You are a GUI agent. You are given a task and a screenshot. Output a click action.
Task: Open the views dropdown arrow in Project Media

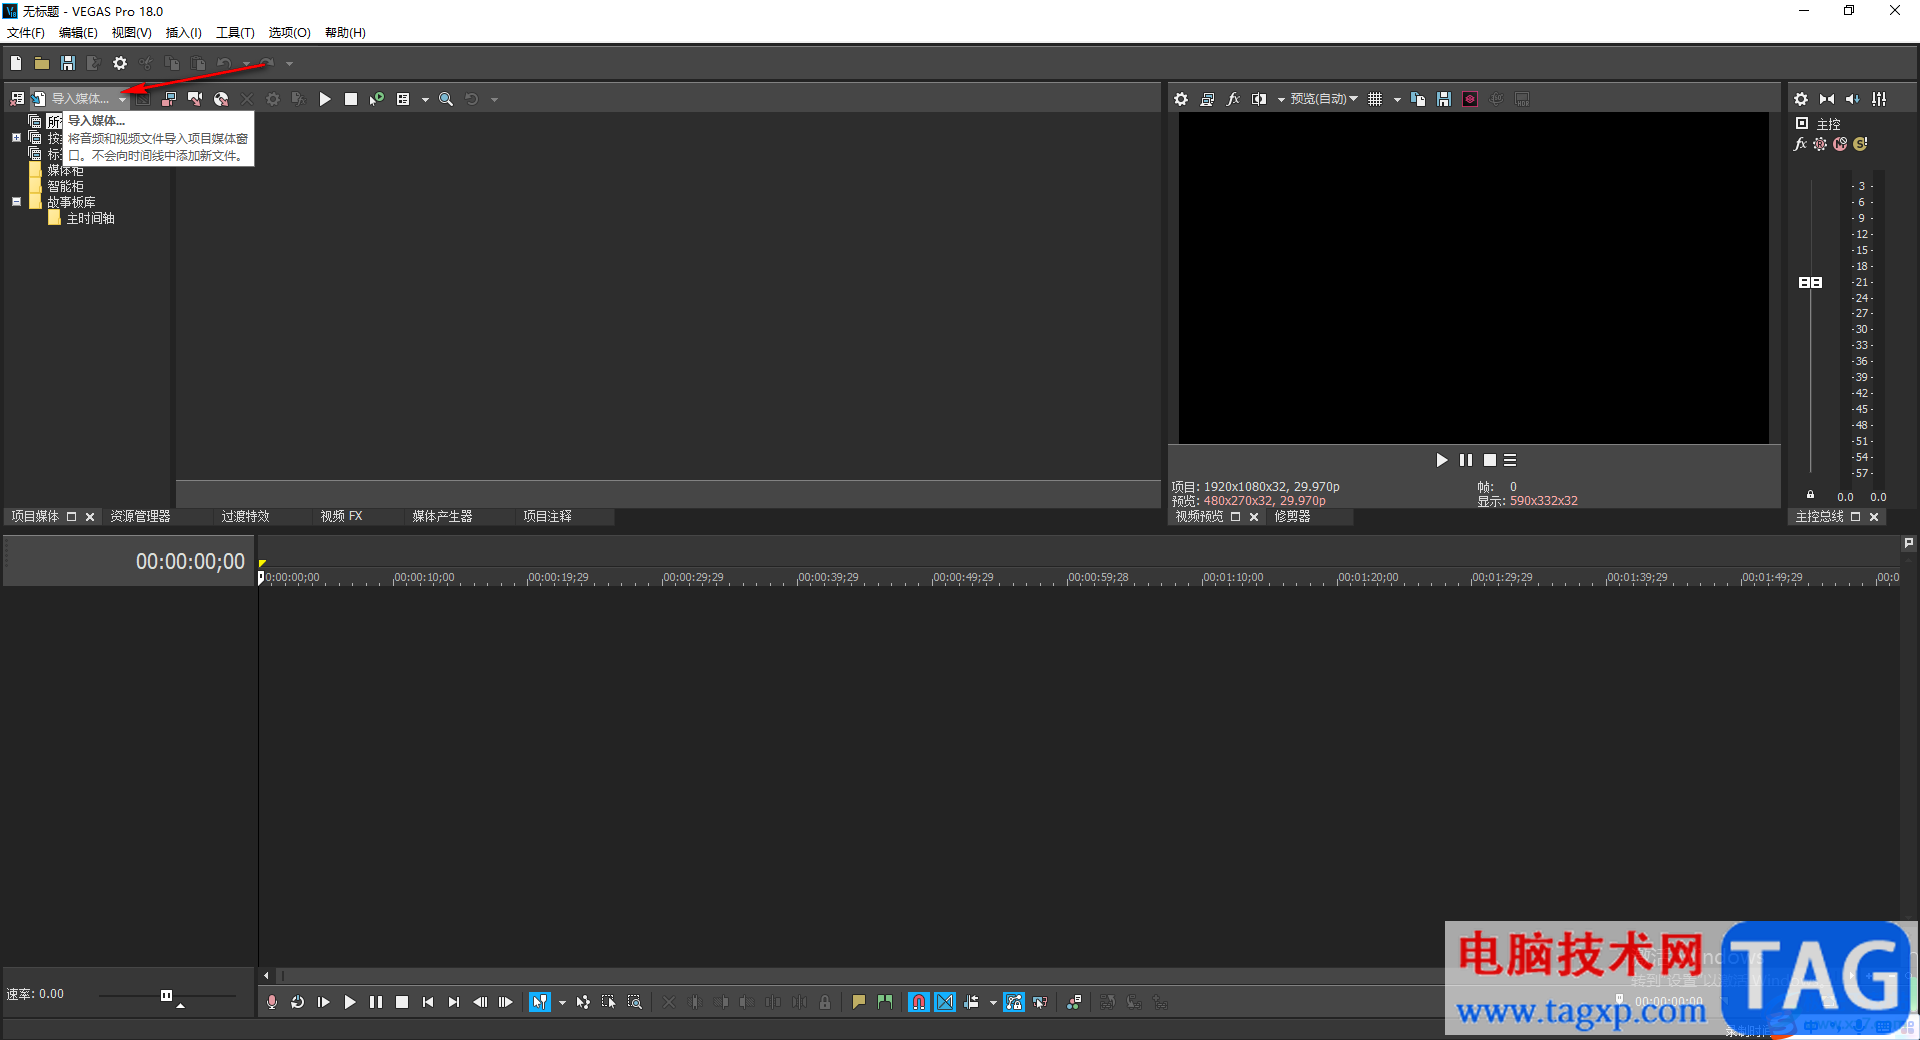pos(425,99)
